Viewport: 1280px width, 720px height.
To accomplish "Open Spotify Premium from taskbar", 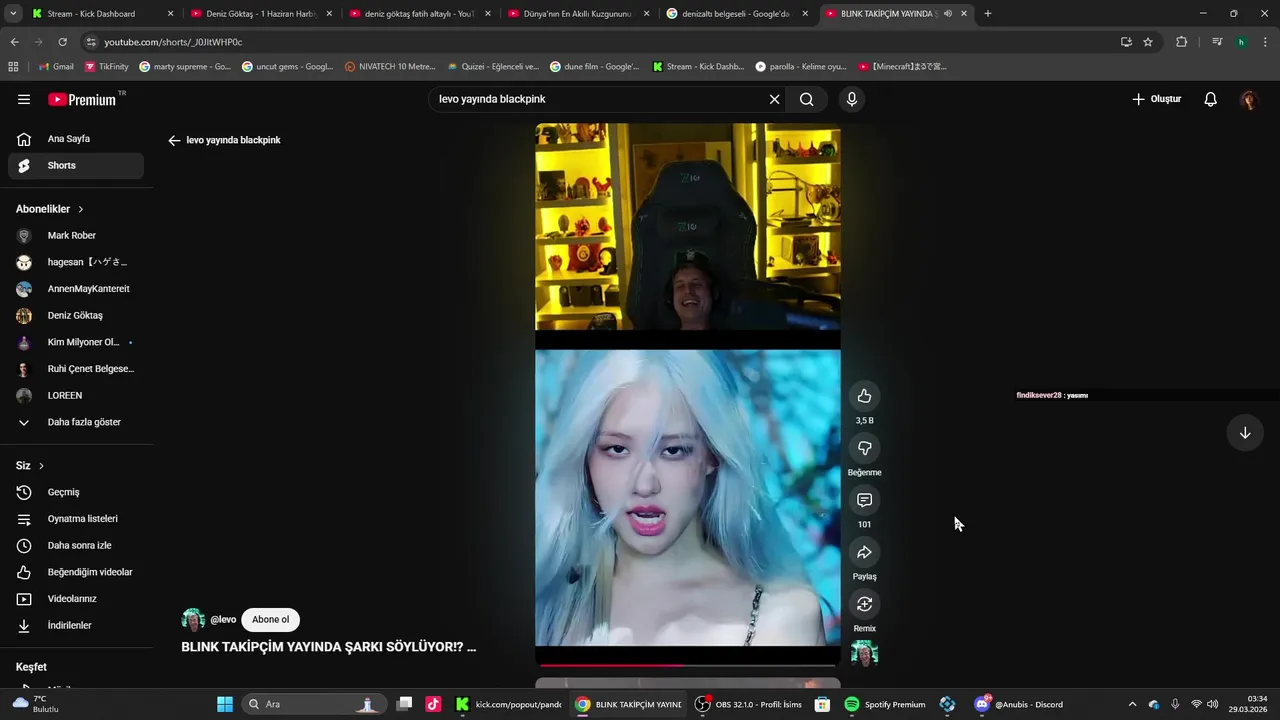I will [886, 704].
